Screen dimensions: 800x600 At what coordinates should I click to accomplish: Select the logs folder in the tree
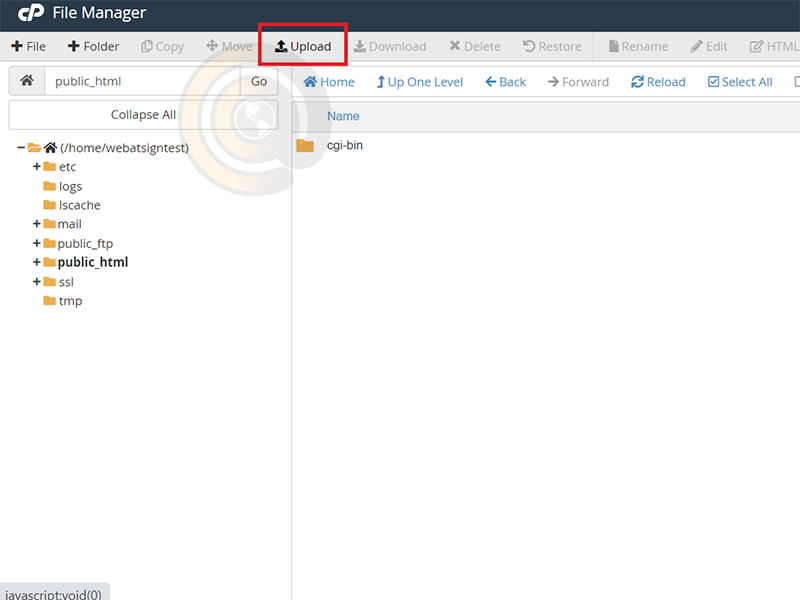pyautogui.click(x=70, y=186)
